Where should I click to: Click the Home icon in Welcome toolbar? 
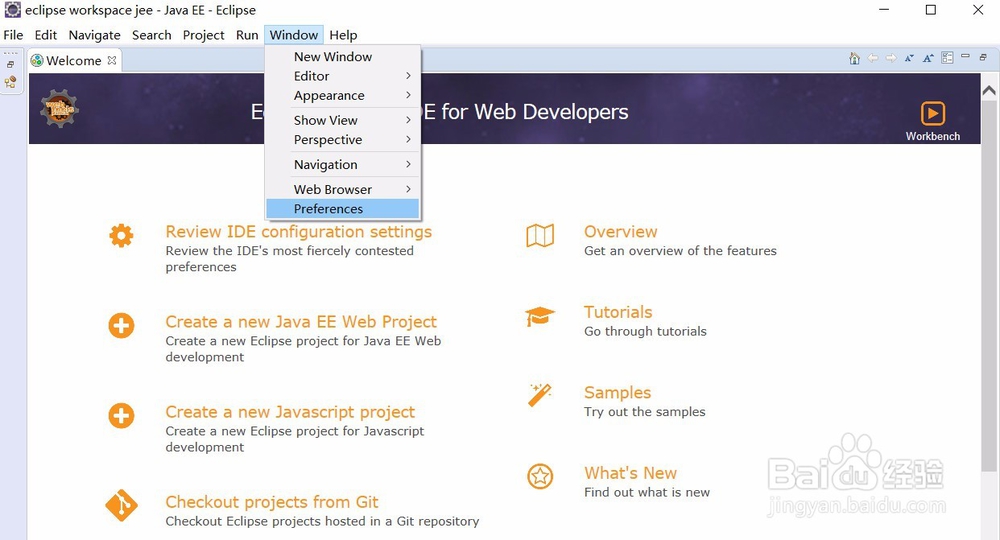point(854,59)
